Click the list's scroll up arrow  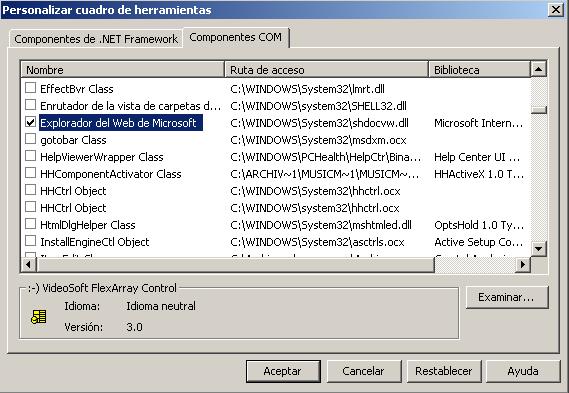pyautogui.click(x=538, y=69)
